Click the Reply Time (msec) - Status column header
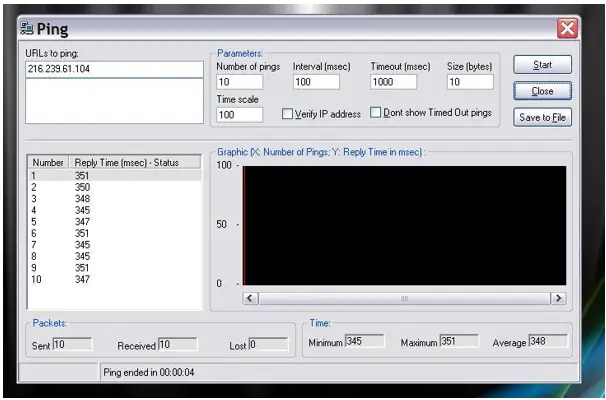The image size is (606, 400). 135,162
